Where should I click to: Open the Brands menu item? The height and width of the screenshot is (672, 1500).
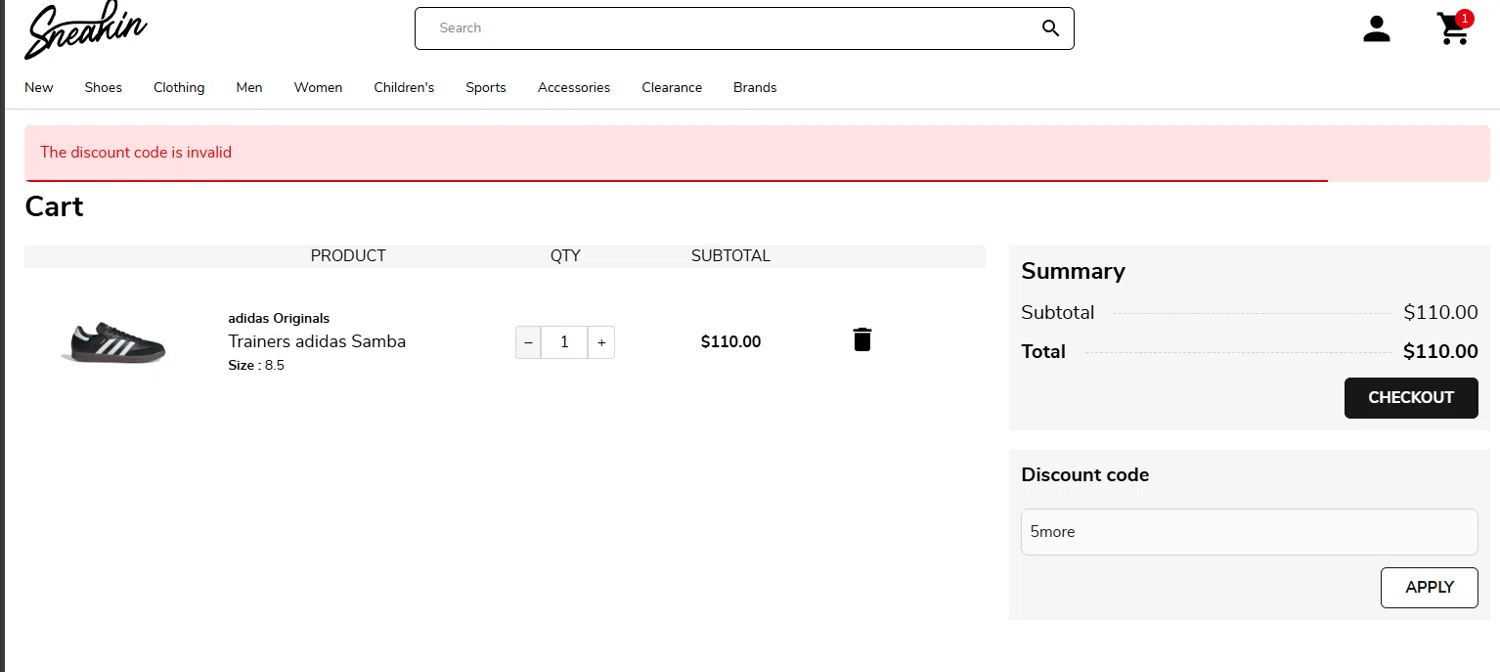click(755, 88)
